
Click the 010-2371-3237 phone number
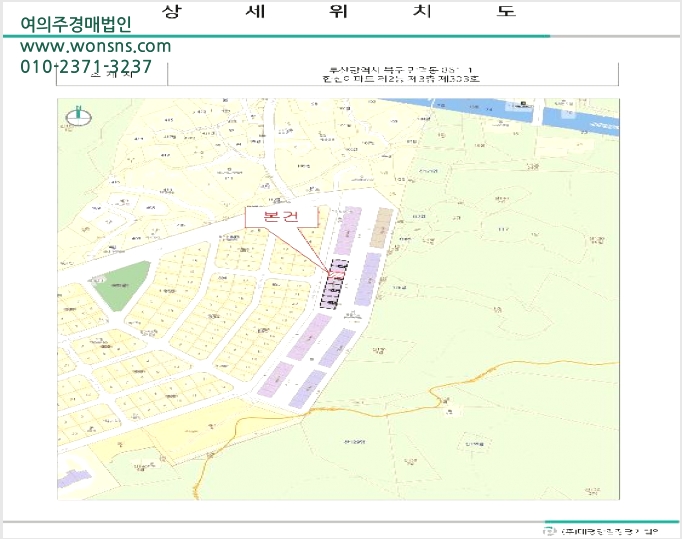point(86,67)
